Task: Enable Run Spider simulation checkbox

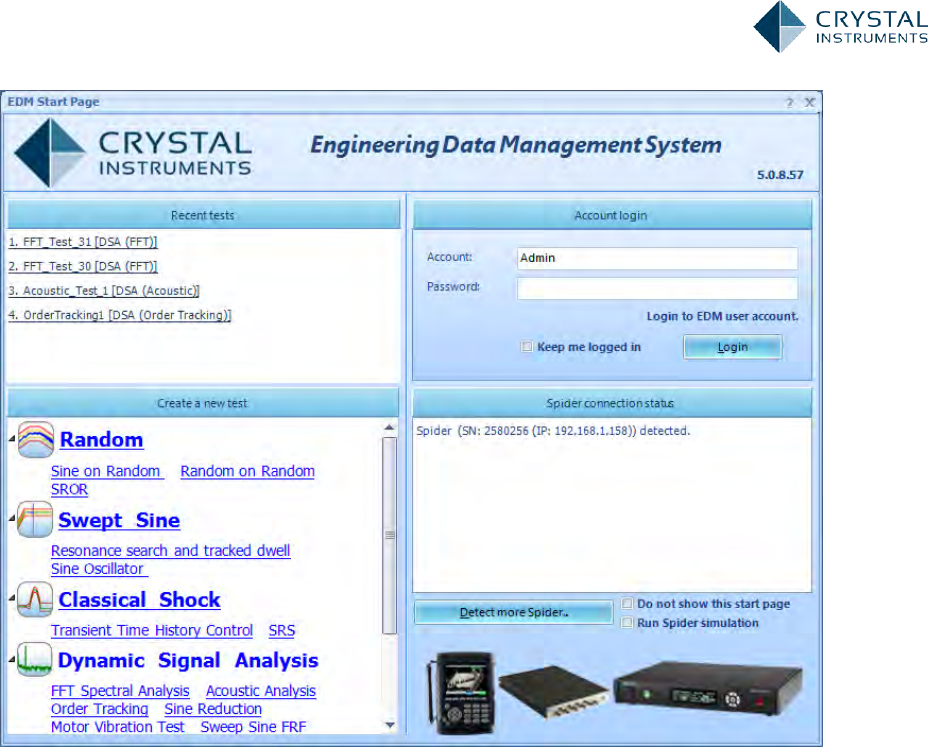Action: 627,623
